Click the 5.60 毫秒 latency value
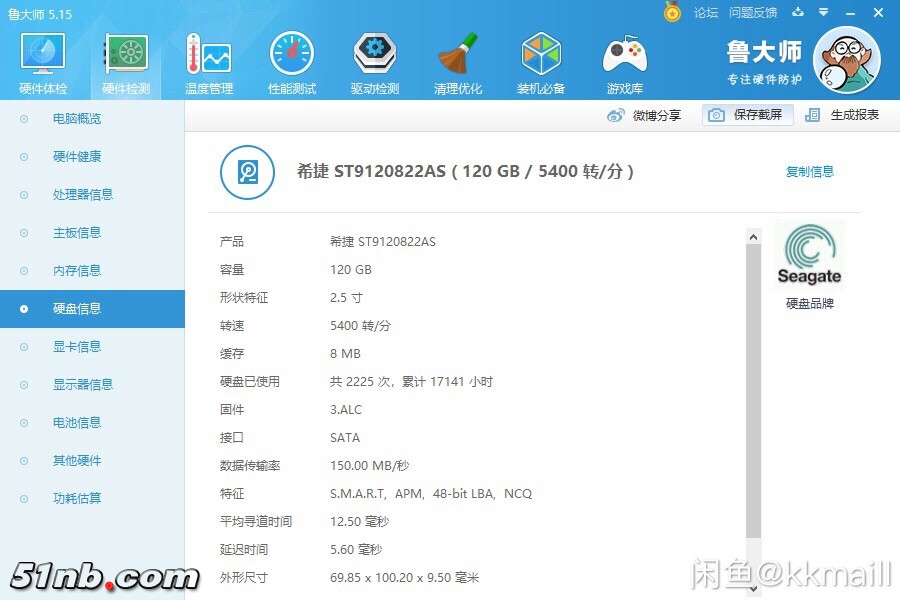The width and height of the screenshot is (900, 600). (356, 550)
